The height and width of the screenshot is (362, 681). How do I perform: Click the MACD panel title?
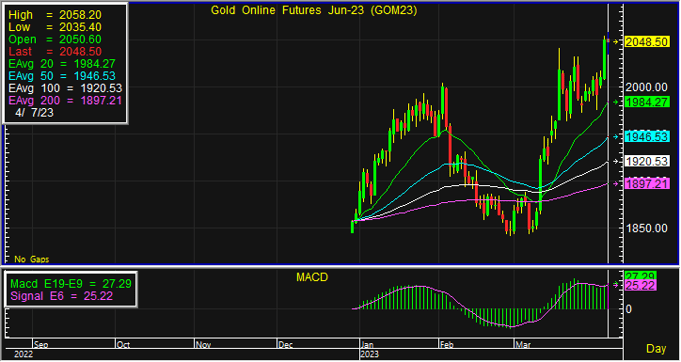[312, 277]
